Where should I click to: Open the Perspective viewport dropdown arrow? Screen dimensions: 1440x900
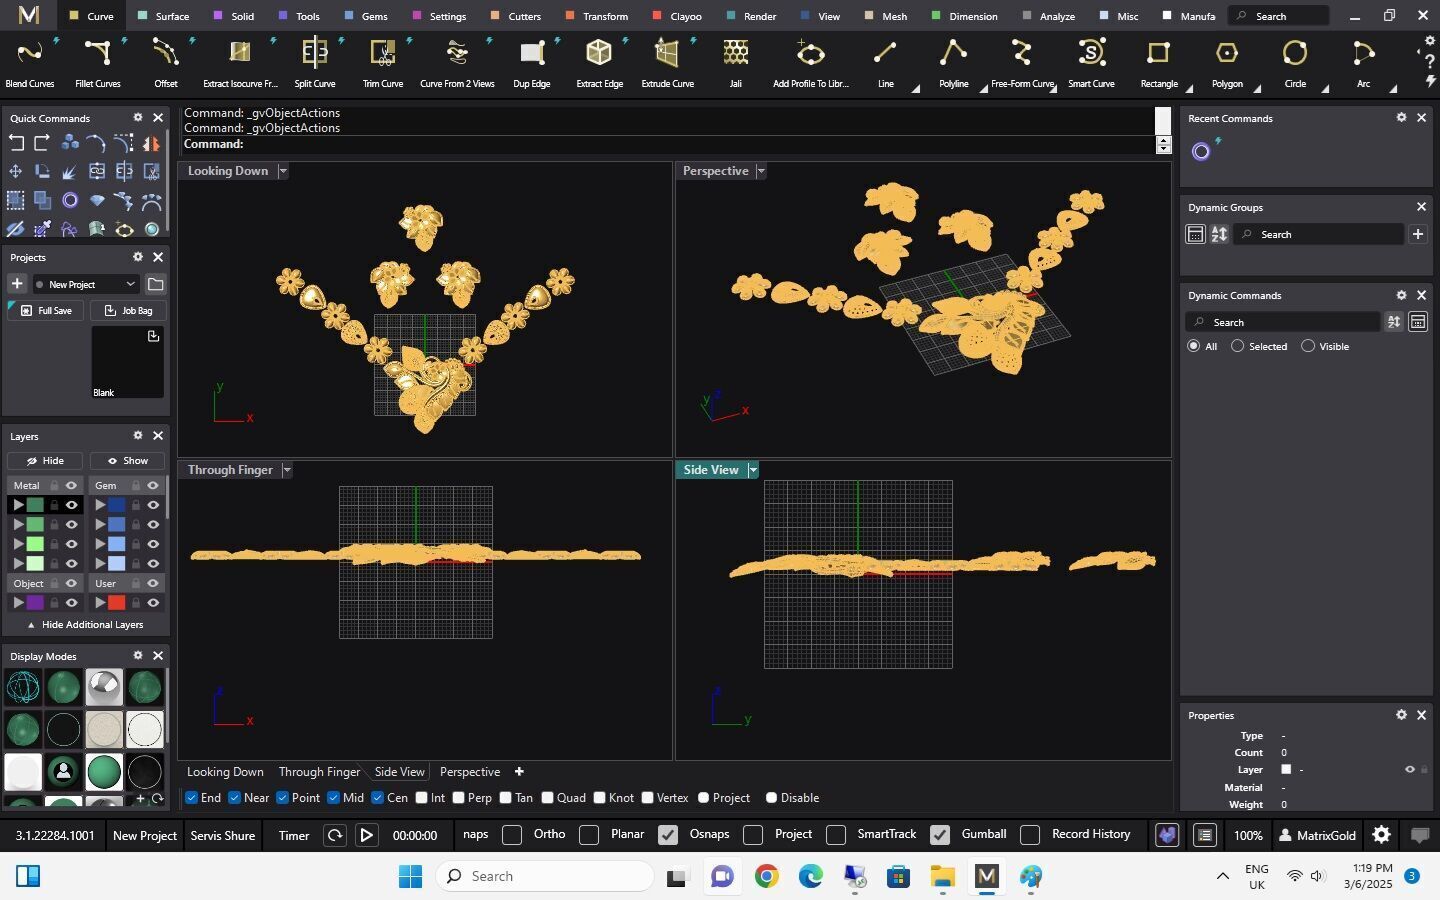coord(761,171)
